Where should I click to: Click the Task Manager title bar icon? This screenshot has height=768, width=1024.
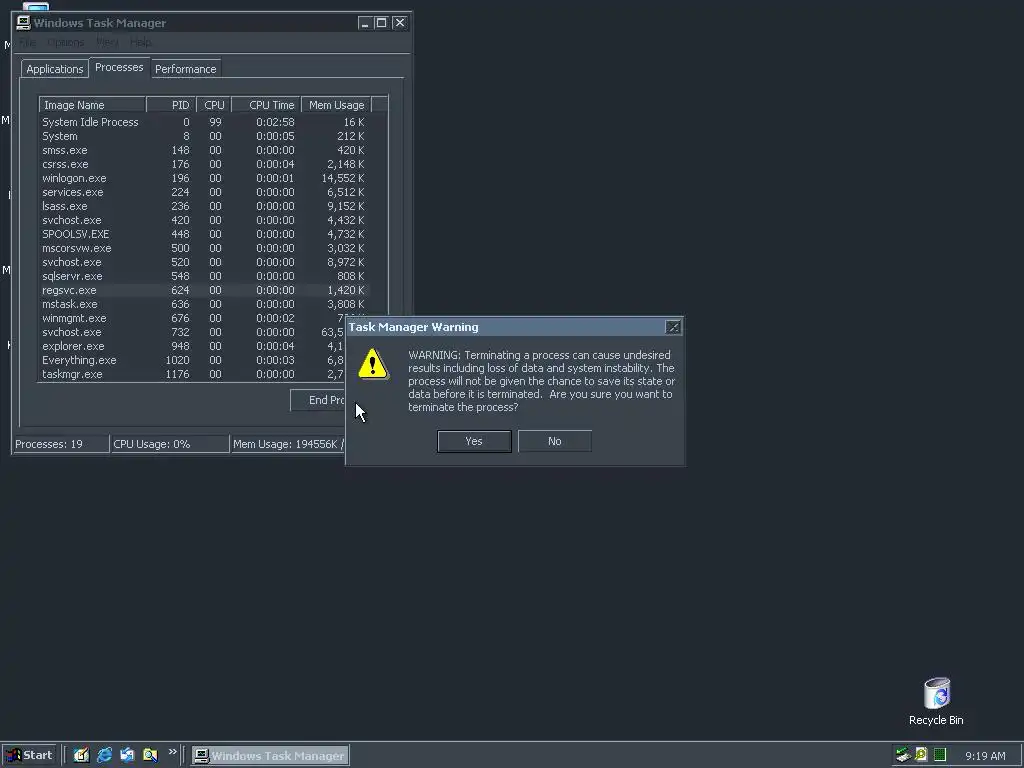click(24, 23)
